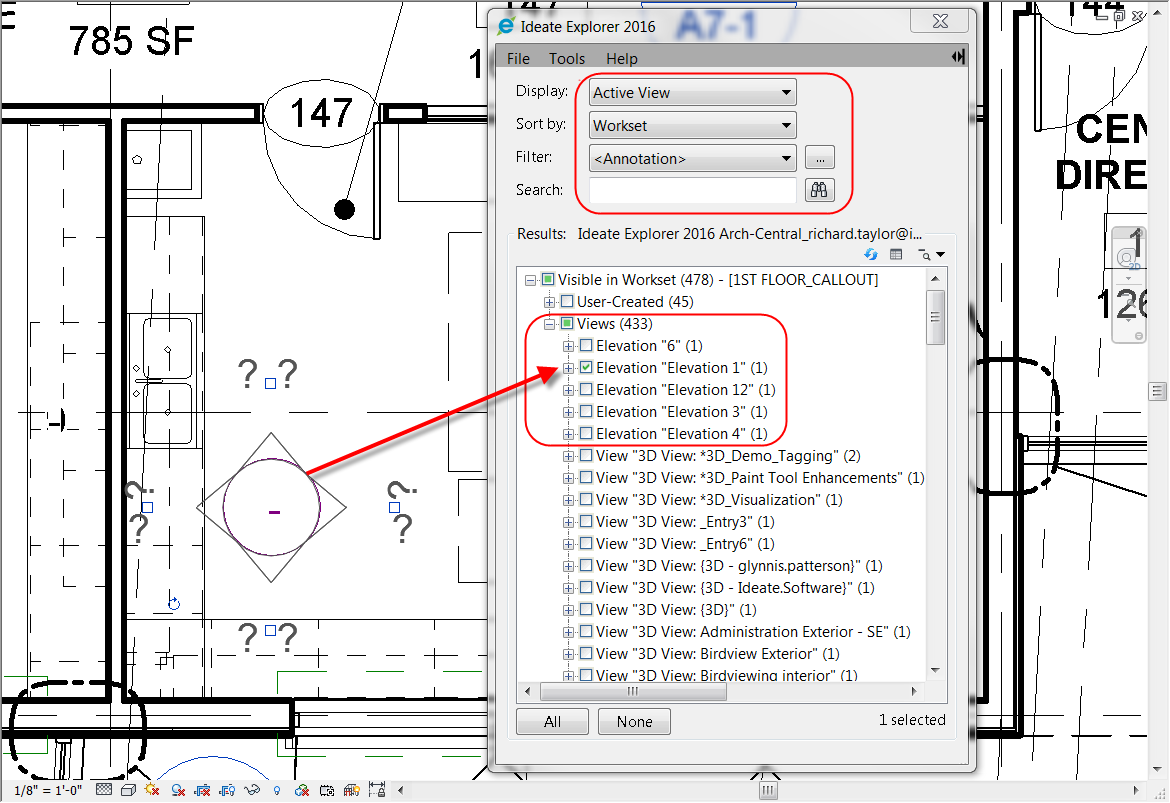The height and width of the screenshot is (803, 1170).
Task: Click the results list vertical scrollbar thumb
Action: pyautogui.click(x=935, y=317)
